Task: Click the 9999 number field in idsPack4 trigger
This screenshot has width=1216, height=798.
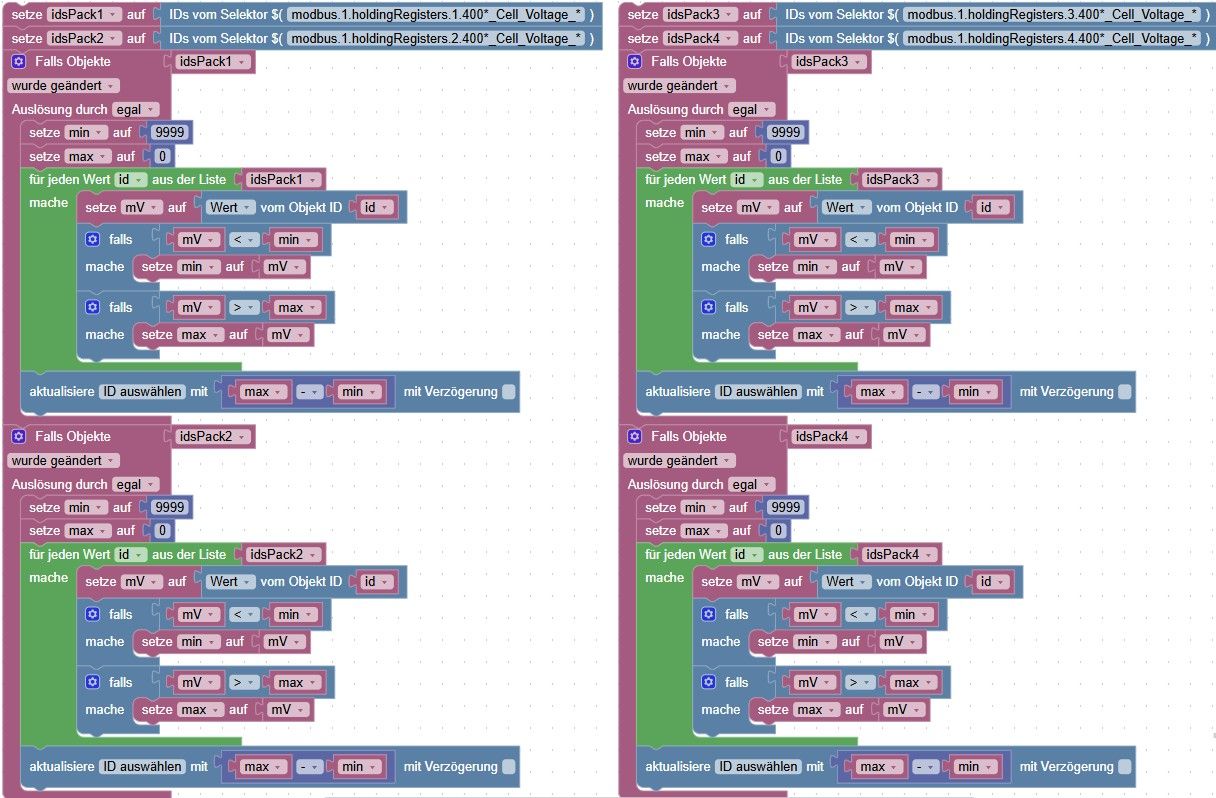Action: [x=787, y=507]
